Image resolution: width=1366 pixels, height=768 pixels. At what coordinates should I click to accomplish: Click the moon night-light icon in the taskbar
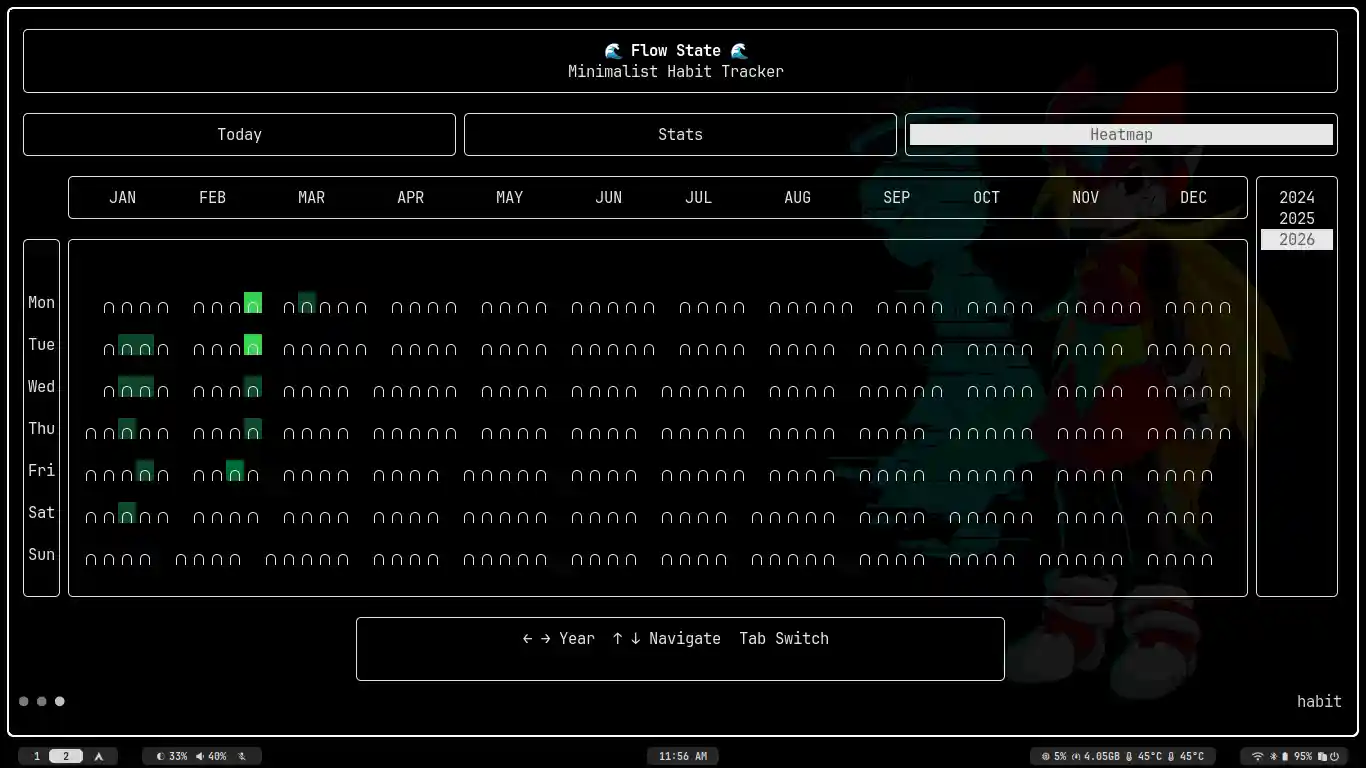click(160, 756)
